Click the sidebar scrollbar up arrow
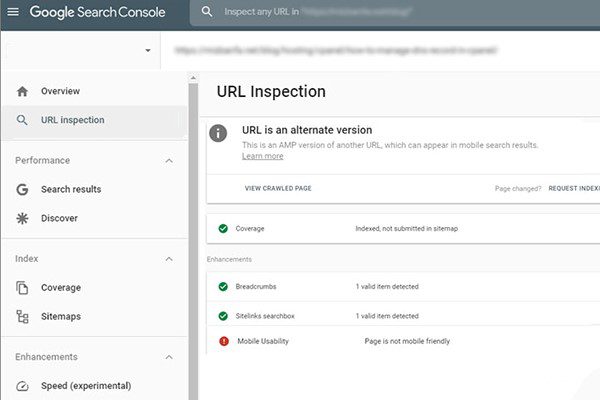Image resolution: width=600 pixels, height=400 pixels. 193,78
